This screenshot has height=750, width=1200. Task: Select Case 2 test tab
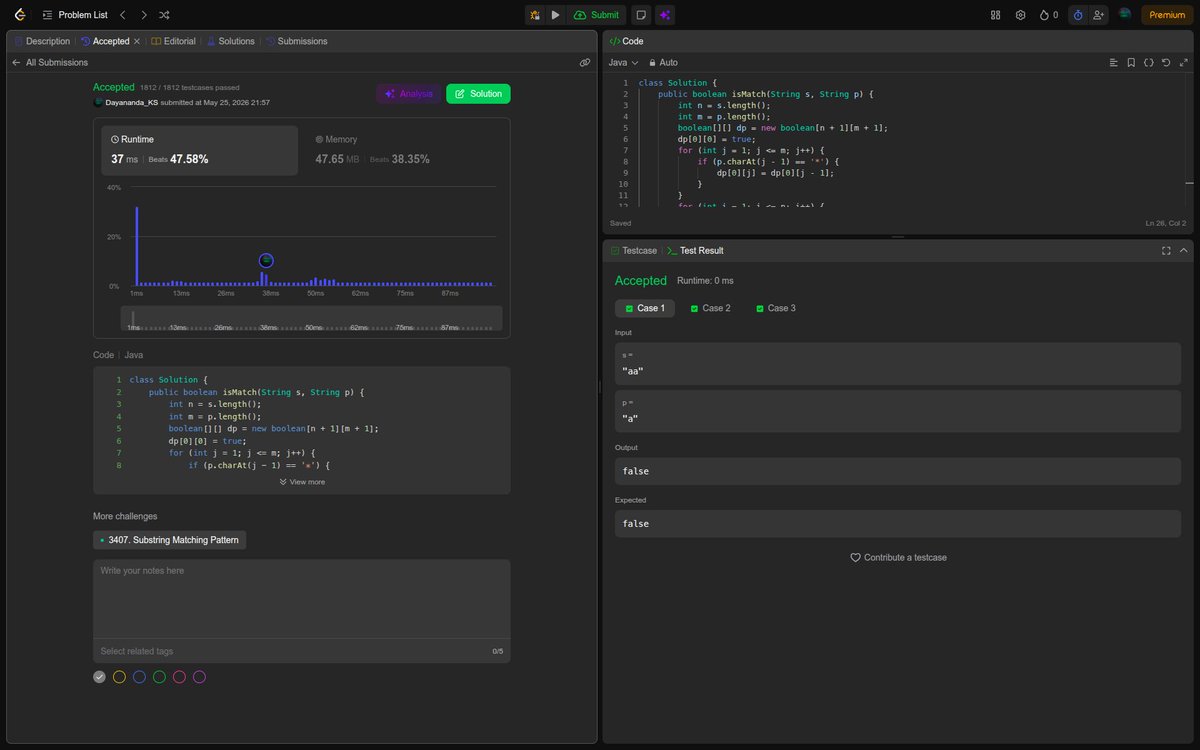point(711,308)
